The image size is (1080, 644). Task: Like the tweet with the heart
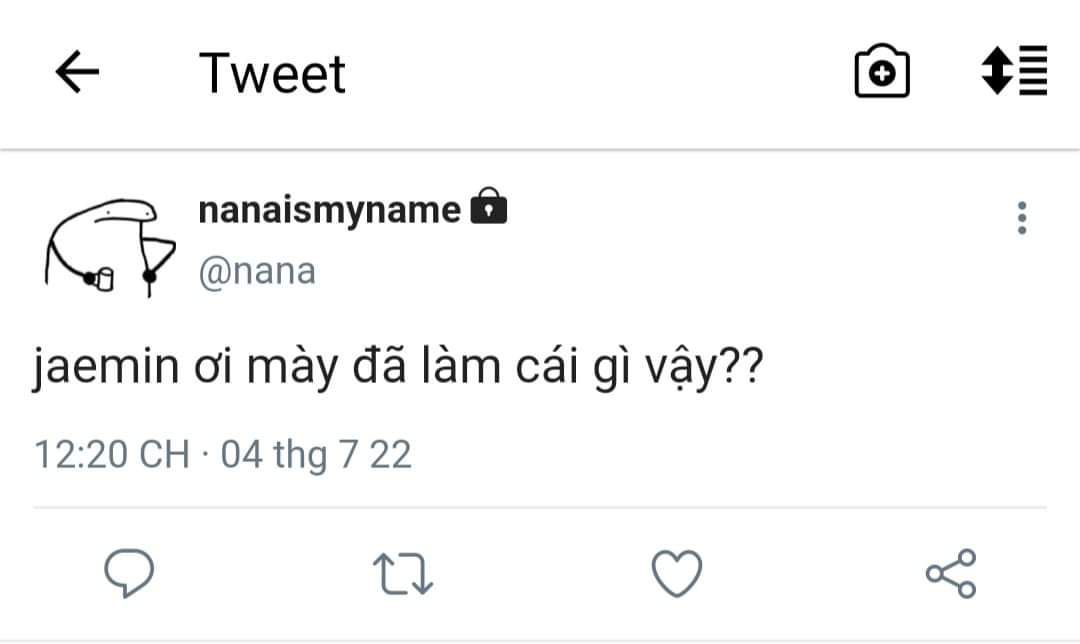677,574
